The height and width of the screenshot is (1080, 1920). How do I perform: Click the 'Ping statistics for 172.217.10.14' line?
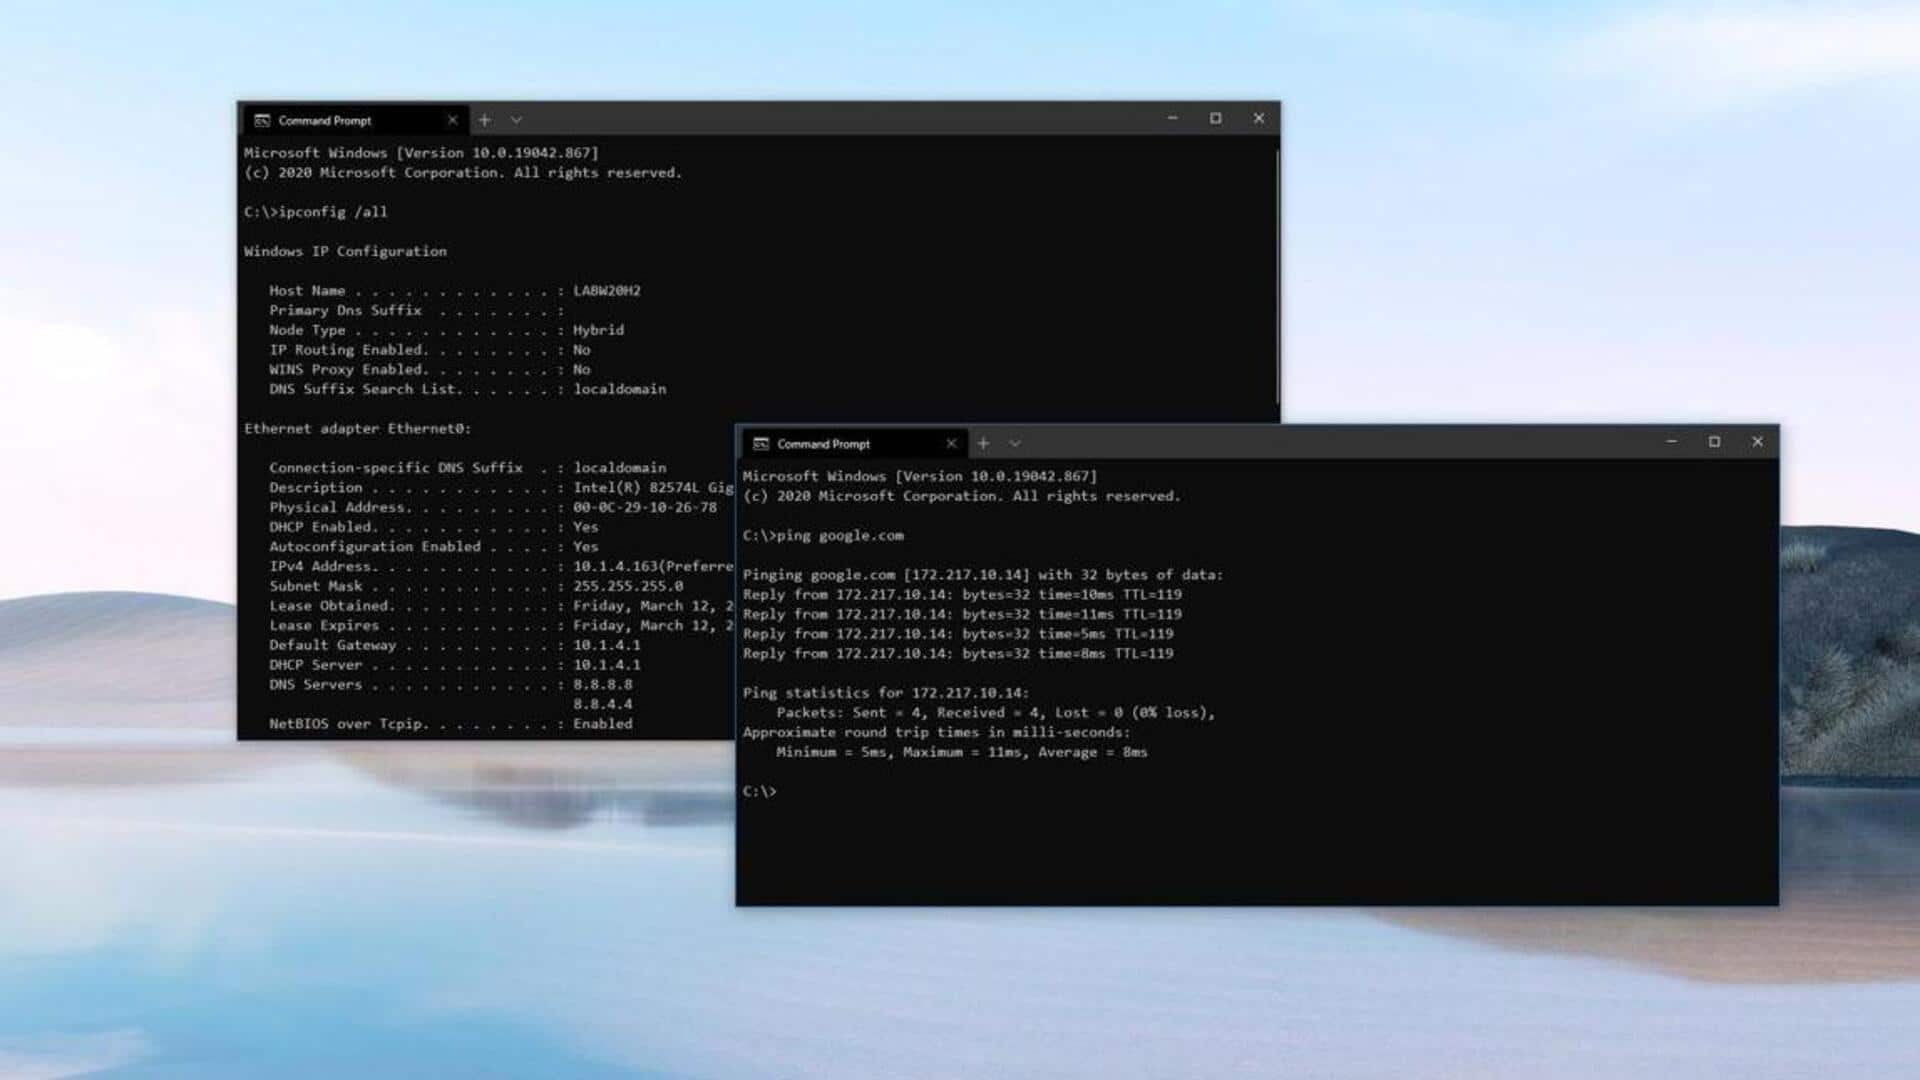coord(886,693)
